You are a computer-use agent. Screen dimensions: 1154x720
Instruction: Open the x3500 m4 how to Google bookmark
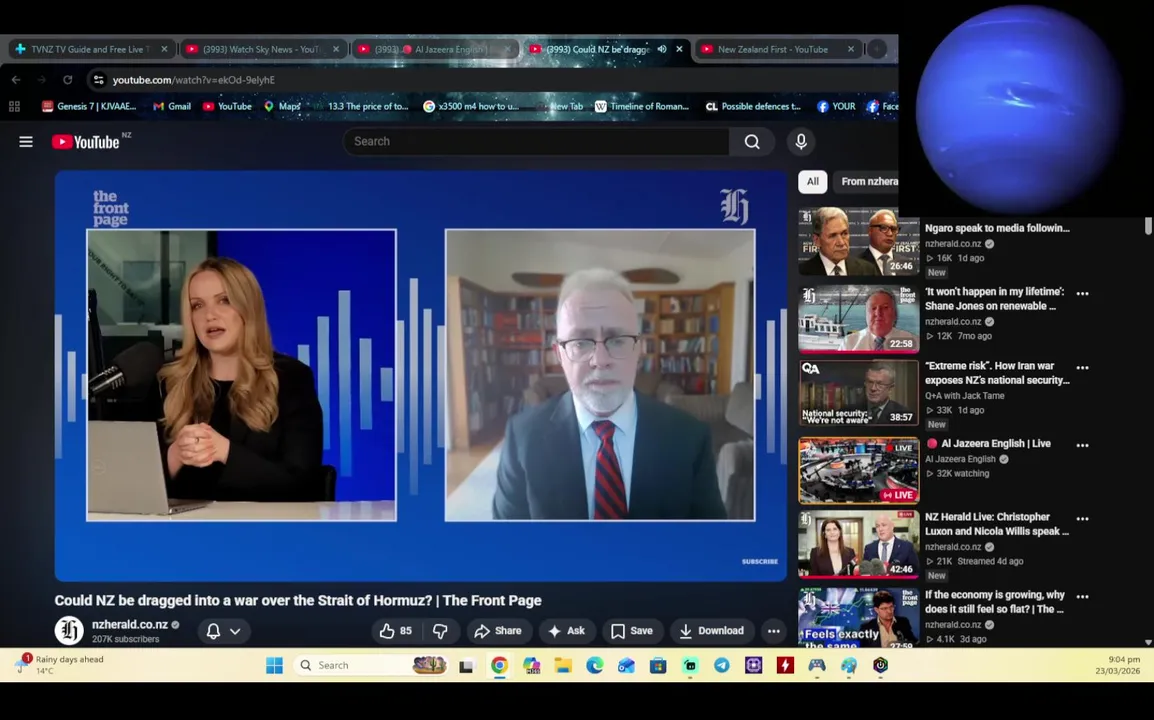tap(471, 106)
